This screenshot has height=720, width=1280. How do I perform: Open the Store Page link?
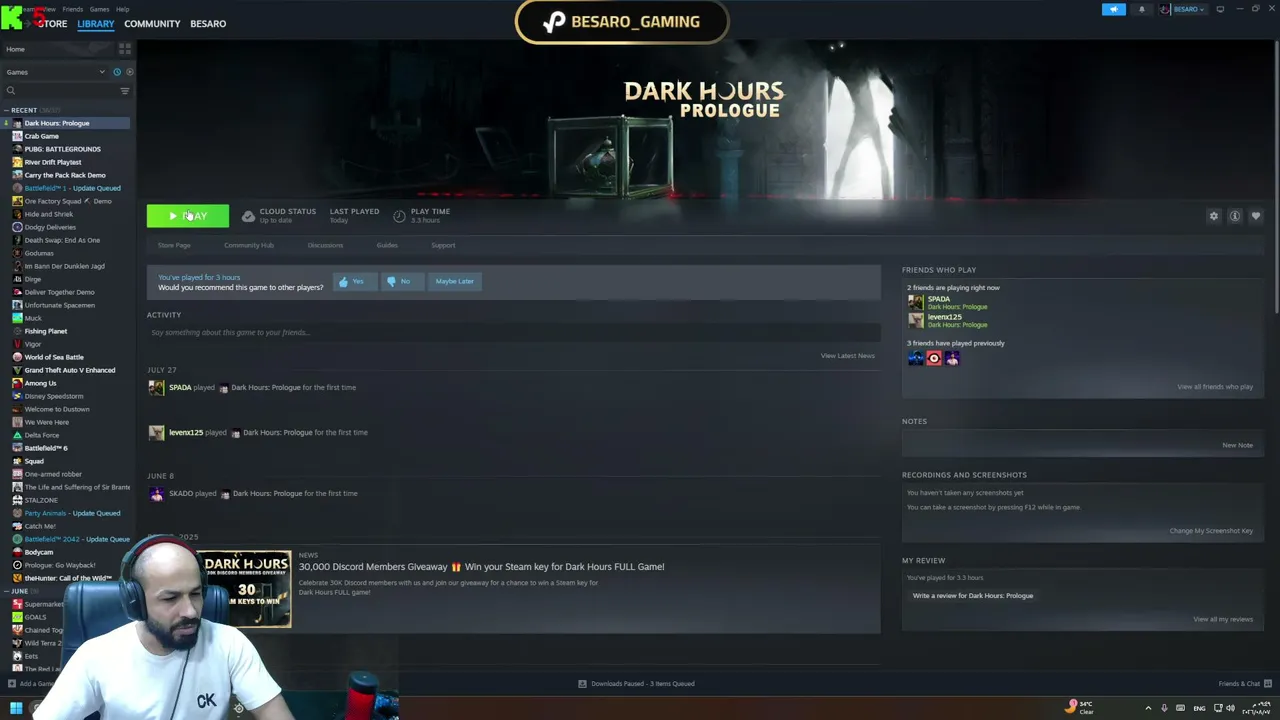(174, 245)
